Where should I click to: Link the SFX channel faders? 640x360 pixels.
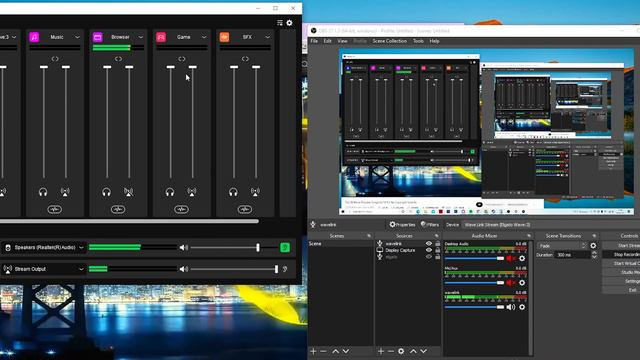coord(245,59)
